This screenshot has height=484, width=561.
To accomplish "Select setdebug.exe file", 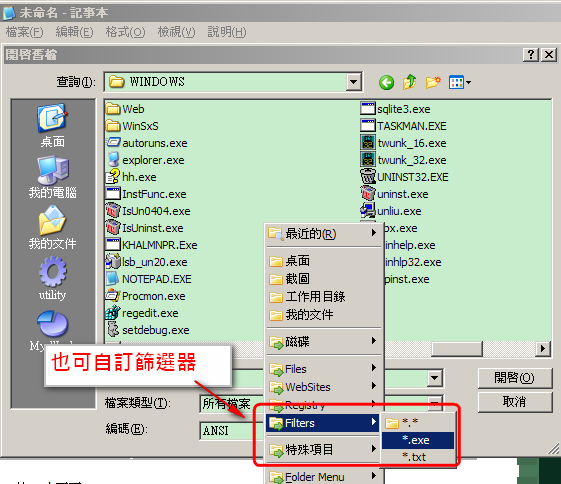I will click(x=148, y=330).
